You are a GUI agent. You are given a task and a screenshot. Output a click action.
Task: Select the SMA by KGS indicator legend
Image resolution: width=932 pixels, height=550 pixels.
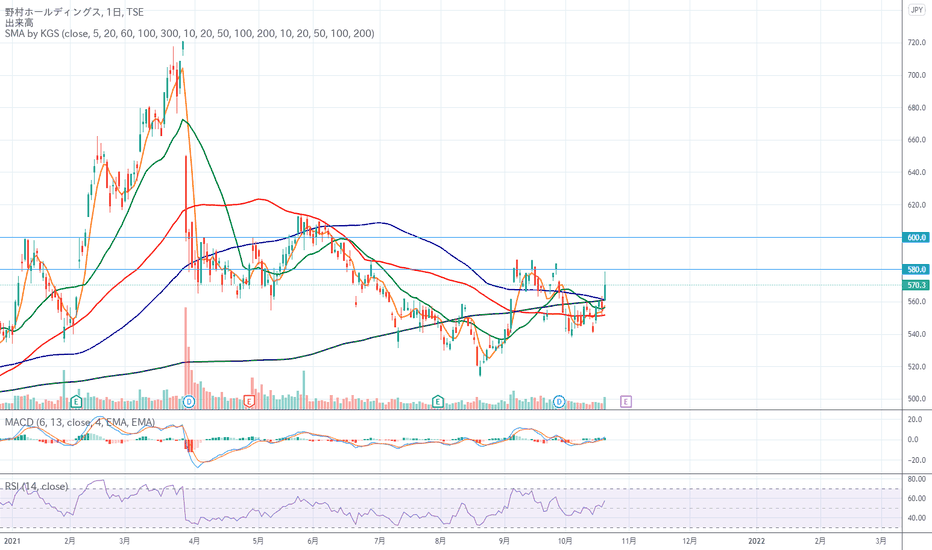(190, 33)
